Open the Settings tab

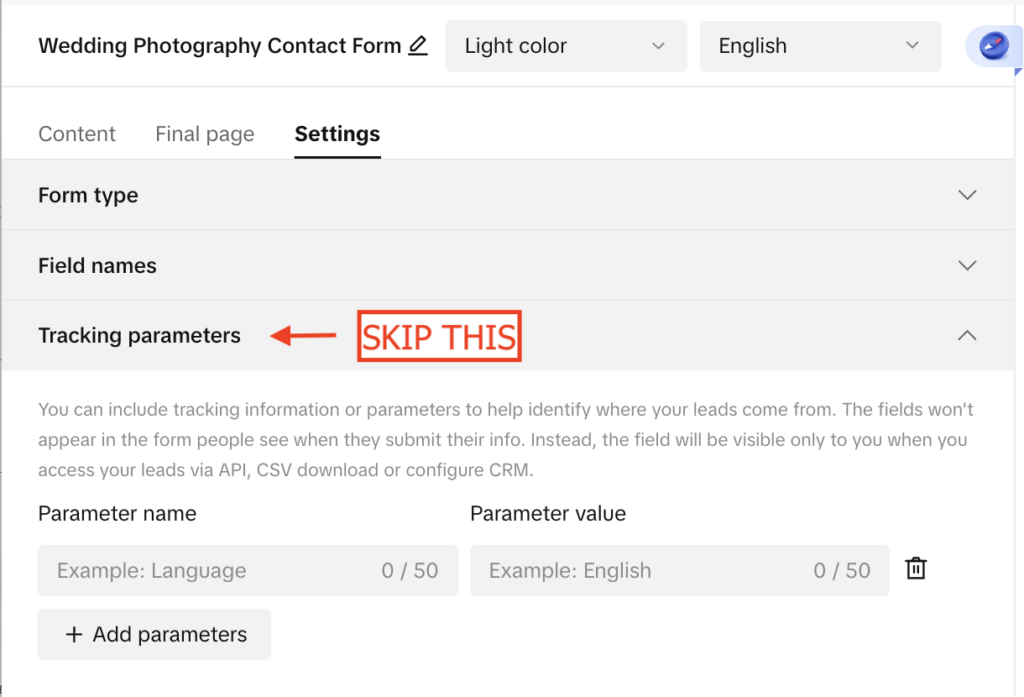(x=337, y=133)
